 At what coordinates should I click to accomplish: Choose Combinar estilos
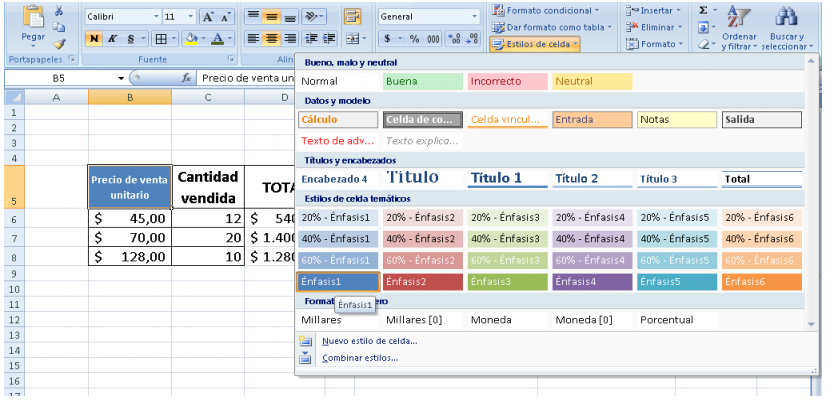click(360, 358)
